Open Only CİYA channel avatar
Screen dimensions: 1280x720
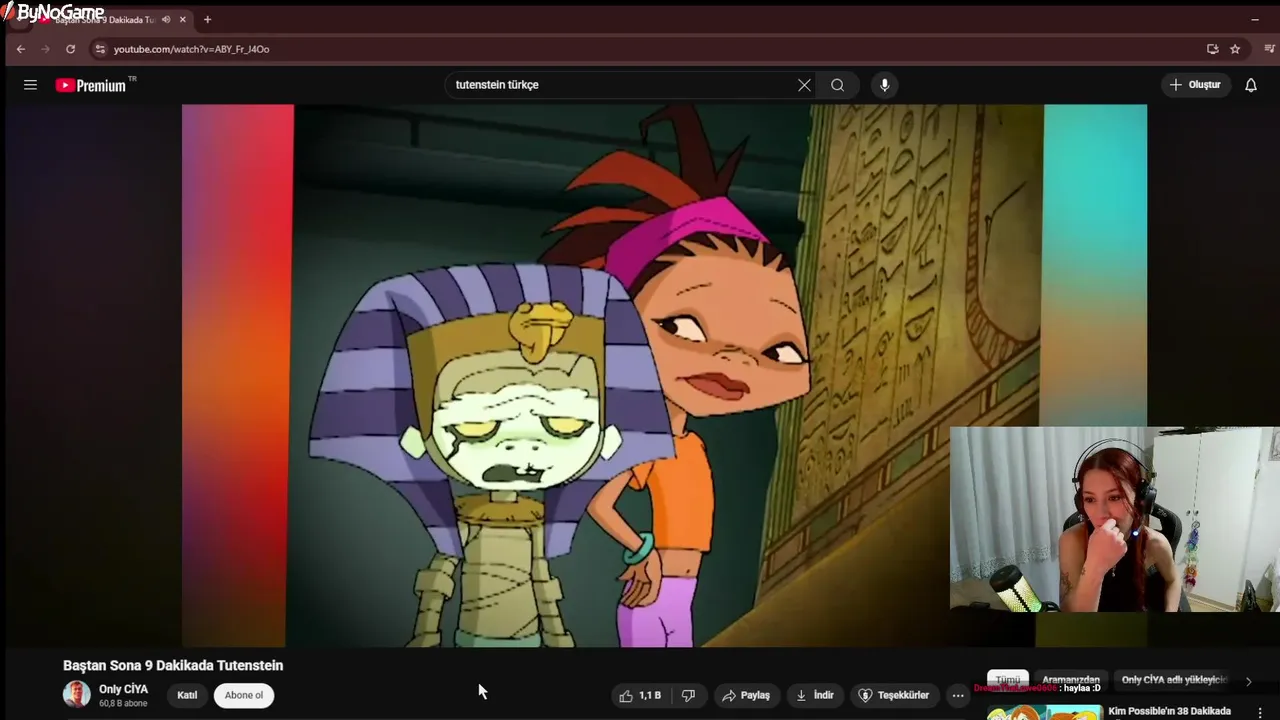[77, 694]
